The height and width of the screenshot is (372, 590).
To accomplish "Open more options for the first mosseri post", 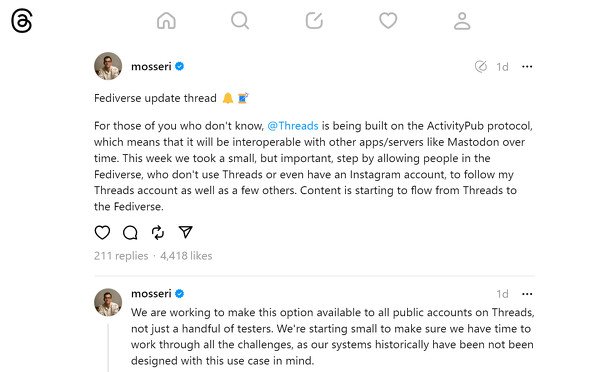I will click(527, 67).
